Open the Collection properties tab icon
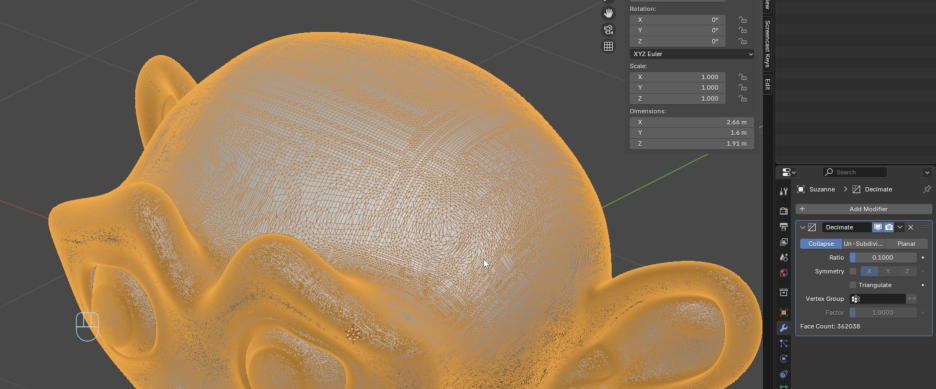 coord(784,292)
